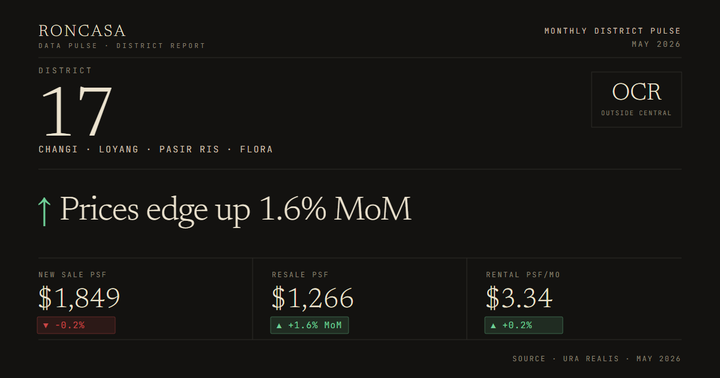Click the Changi Loyang Pasir Ris Flora line
Viewport: 720px width, 378px height.
[x=156, y=149]
